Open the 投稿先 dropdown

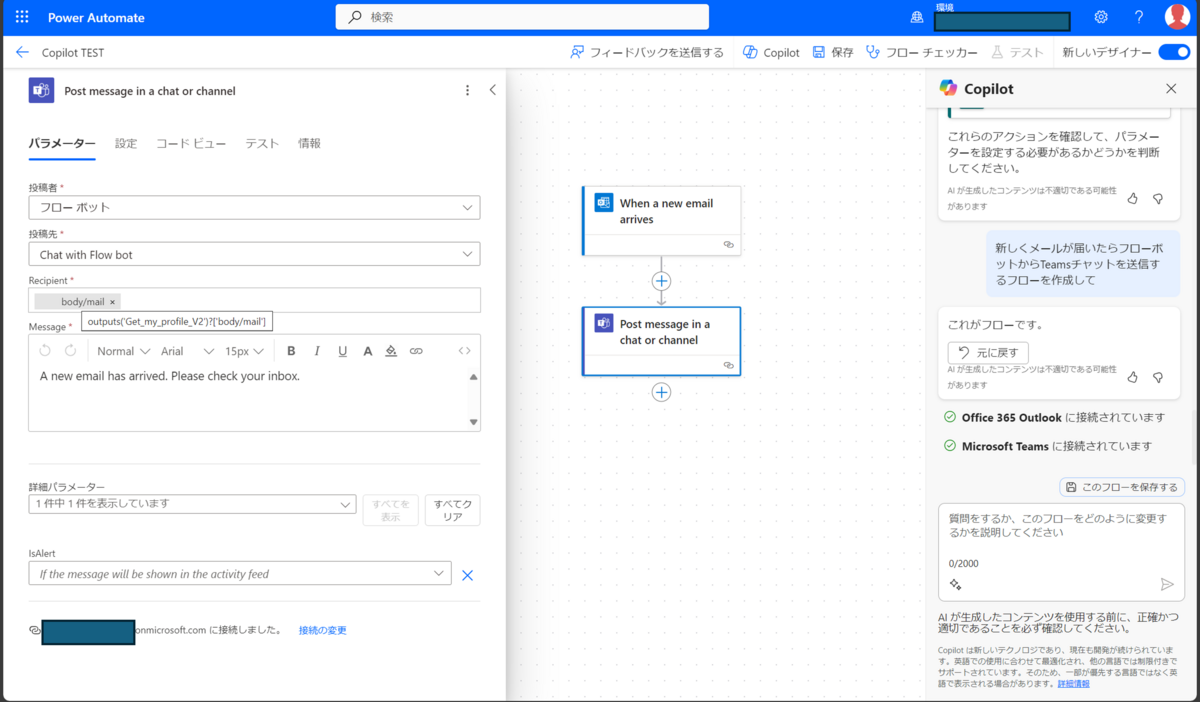[254, 255]
